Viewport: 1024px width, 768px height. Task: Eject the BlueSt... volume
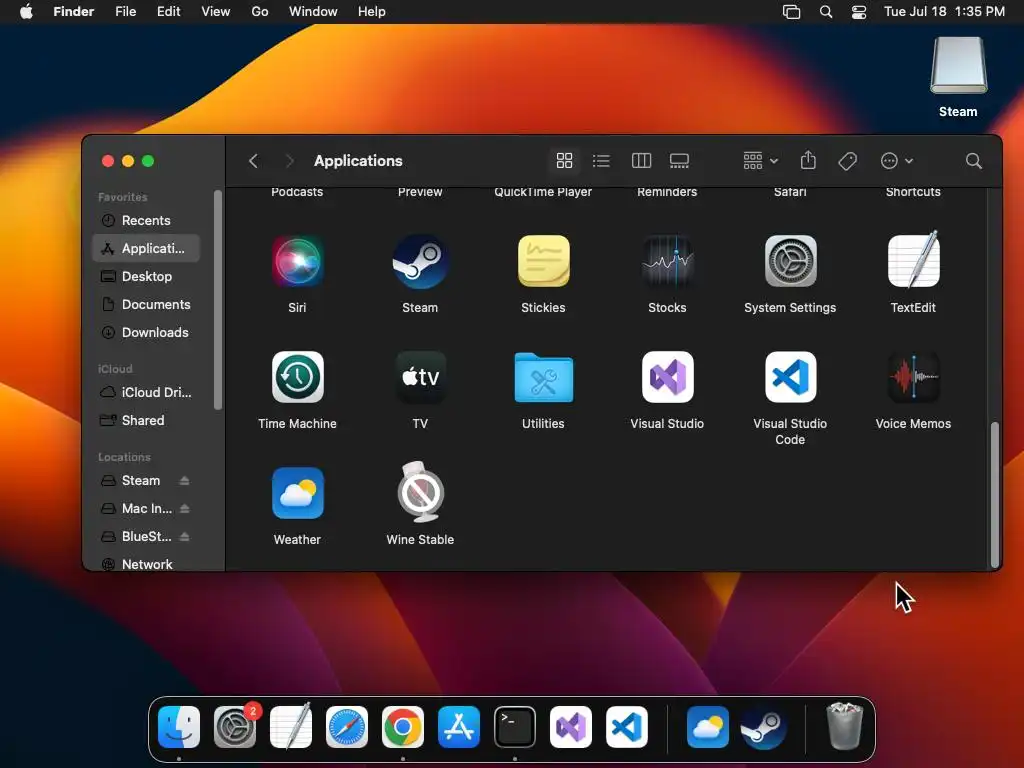pyautogui.click(x=184, y=537)
